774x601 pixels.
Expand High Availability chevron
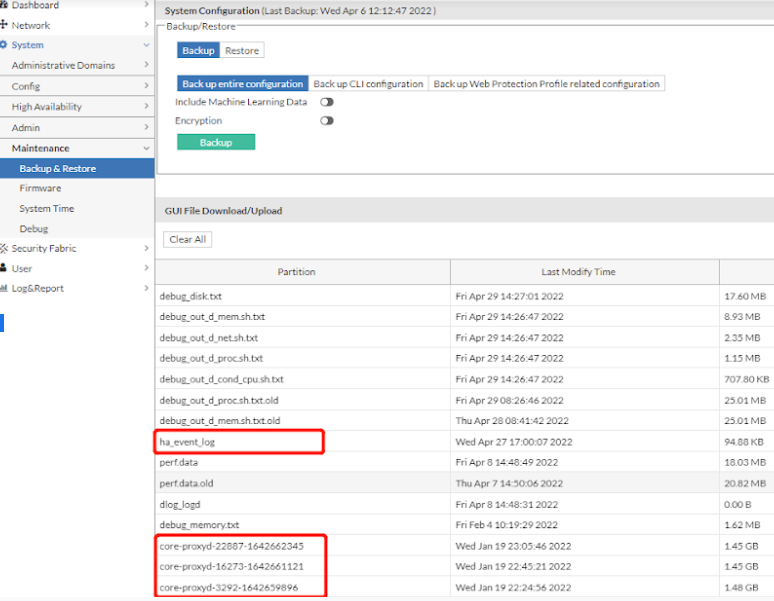tap(146, 106)
